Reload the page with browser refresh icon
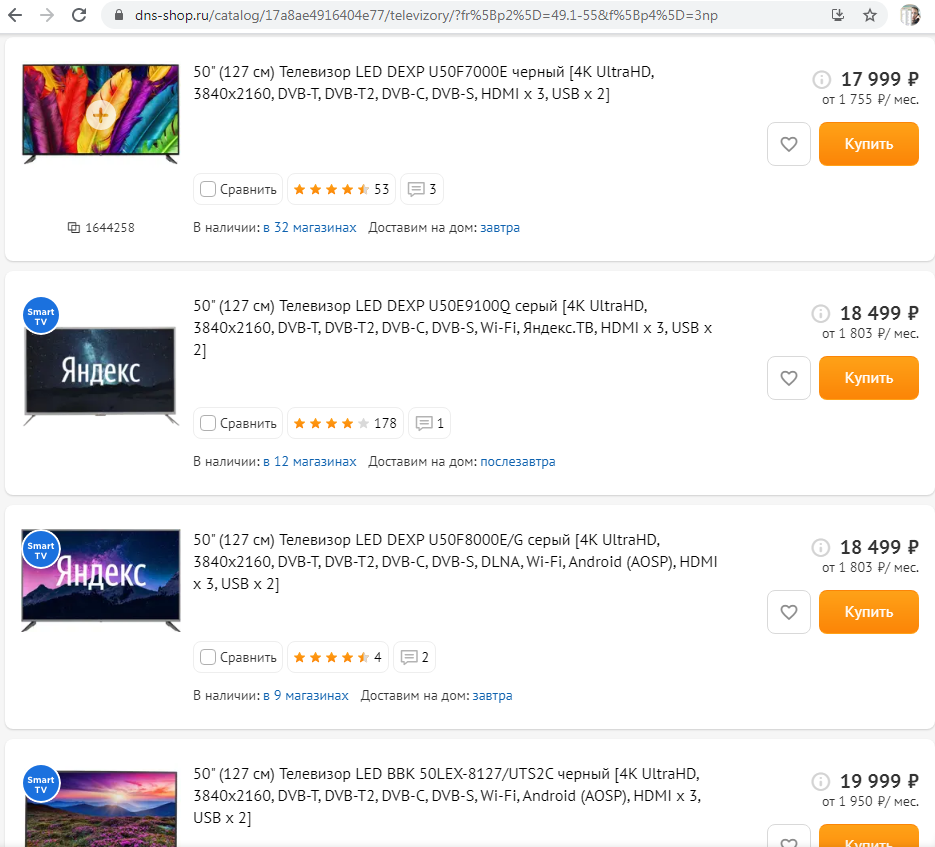935x847 pixels. 79,15
